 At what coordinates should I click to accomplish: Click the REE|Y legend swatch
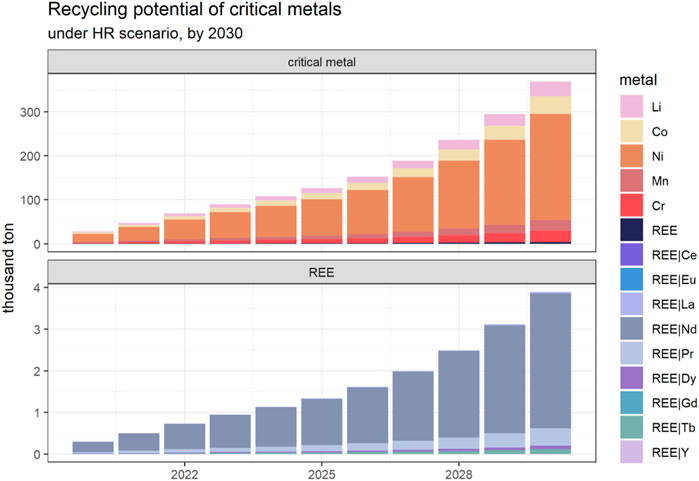(x=631, y=452)
